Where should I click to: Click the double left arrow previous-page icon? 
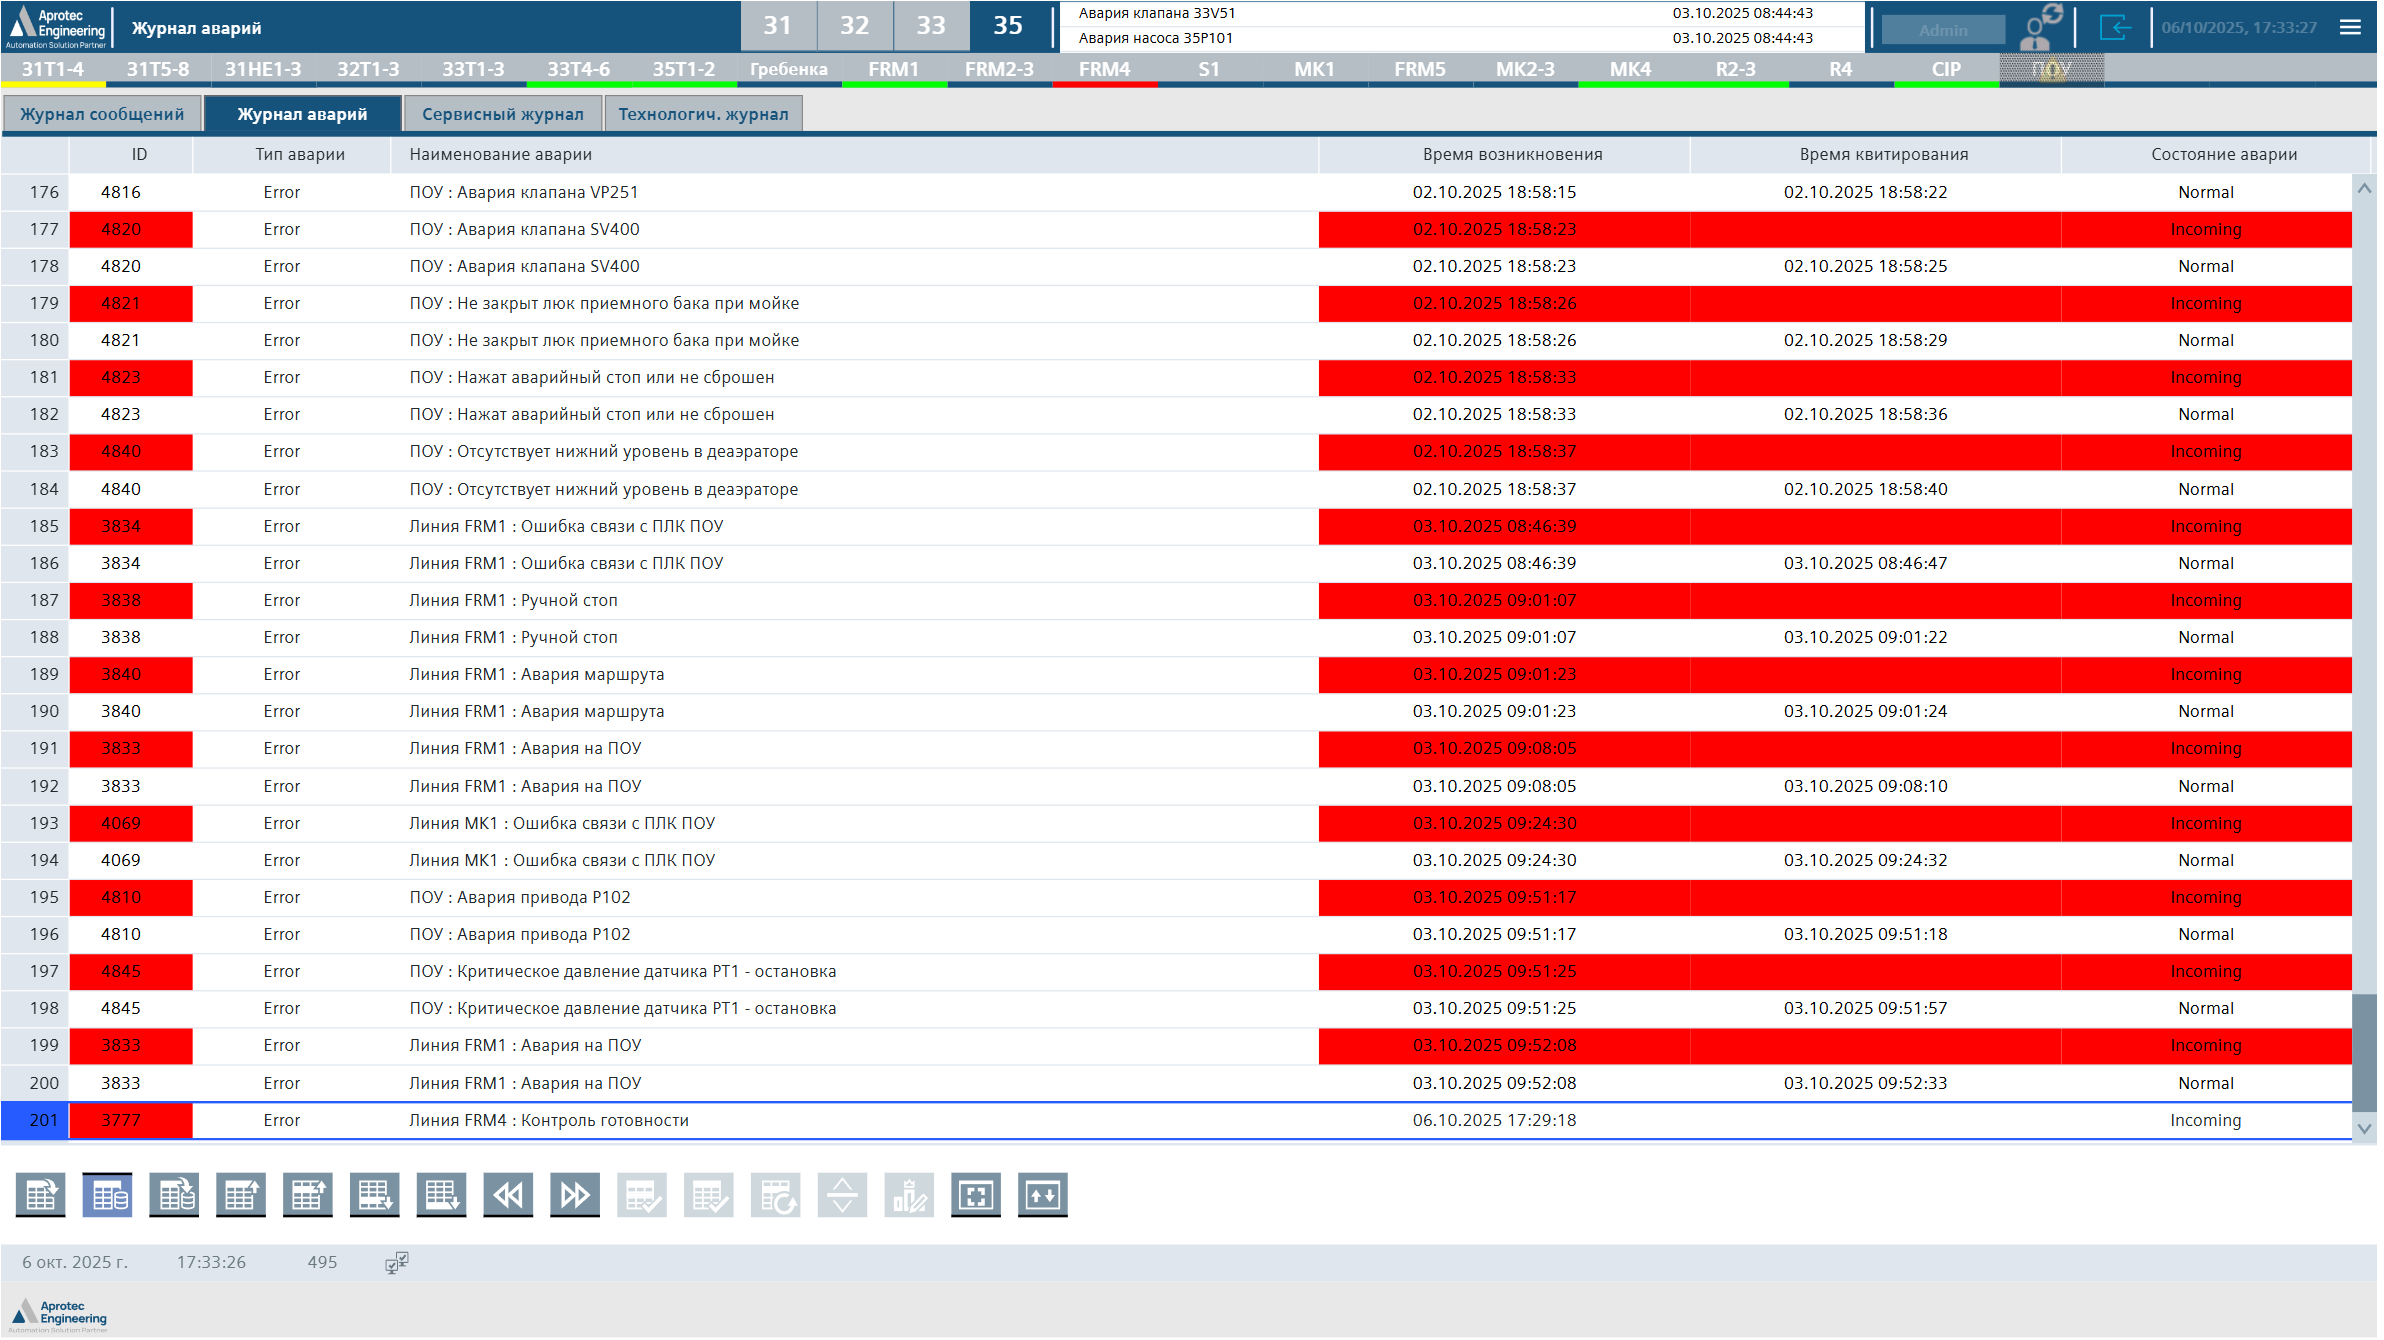coord(509,1195)
